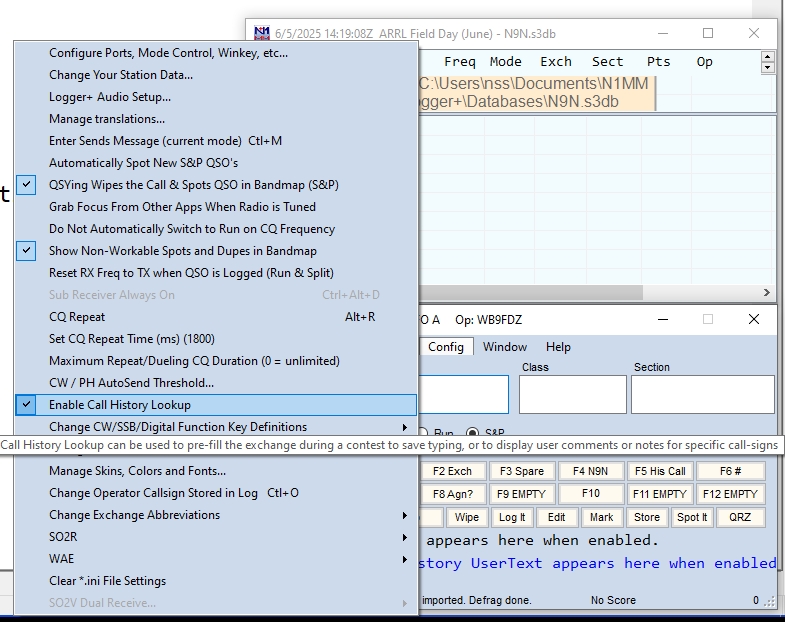Toggle QSYing Wipes the Call option
This screenshot has width=785, height=622.
coord(193,185)
